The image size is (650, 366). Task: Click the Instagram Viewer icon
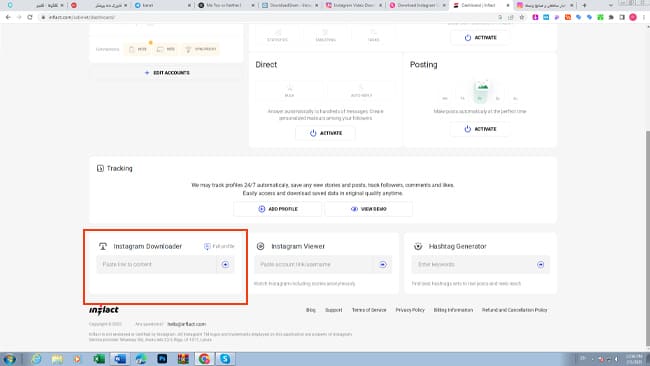click(260, 246)
